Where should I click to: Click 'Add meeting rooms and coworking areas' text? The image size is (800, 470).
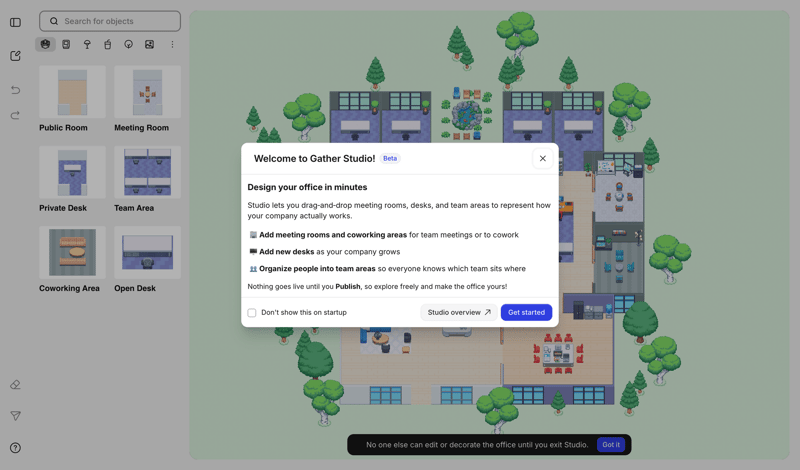[333, 235]
